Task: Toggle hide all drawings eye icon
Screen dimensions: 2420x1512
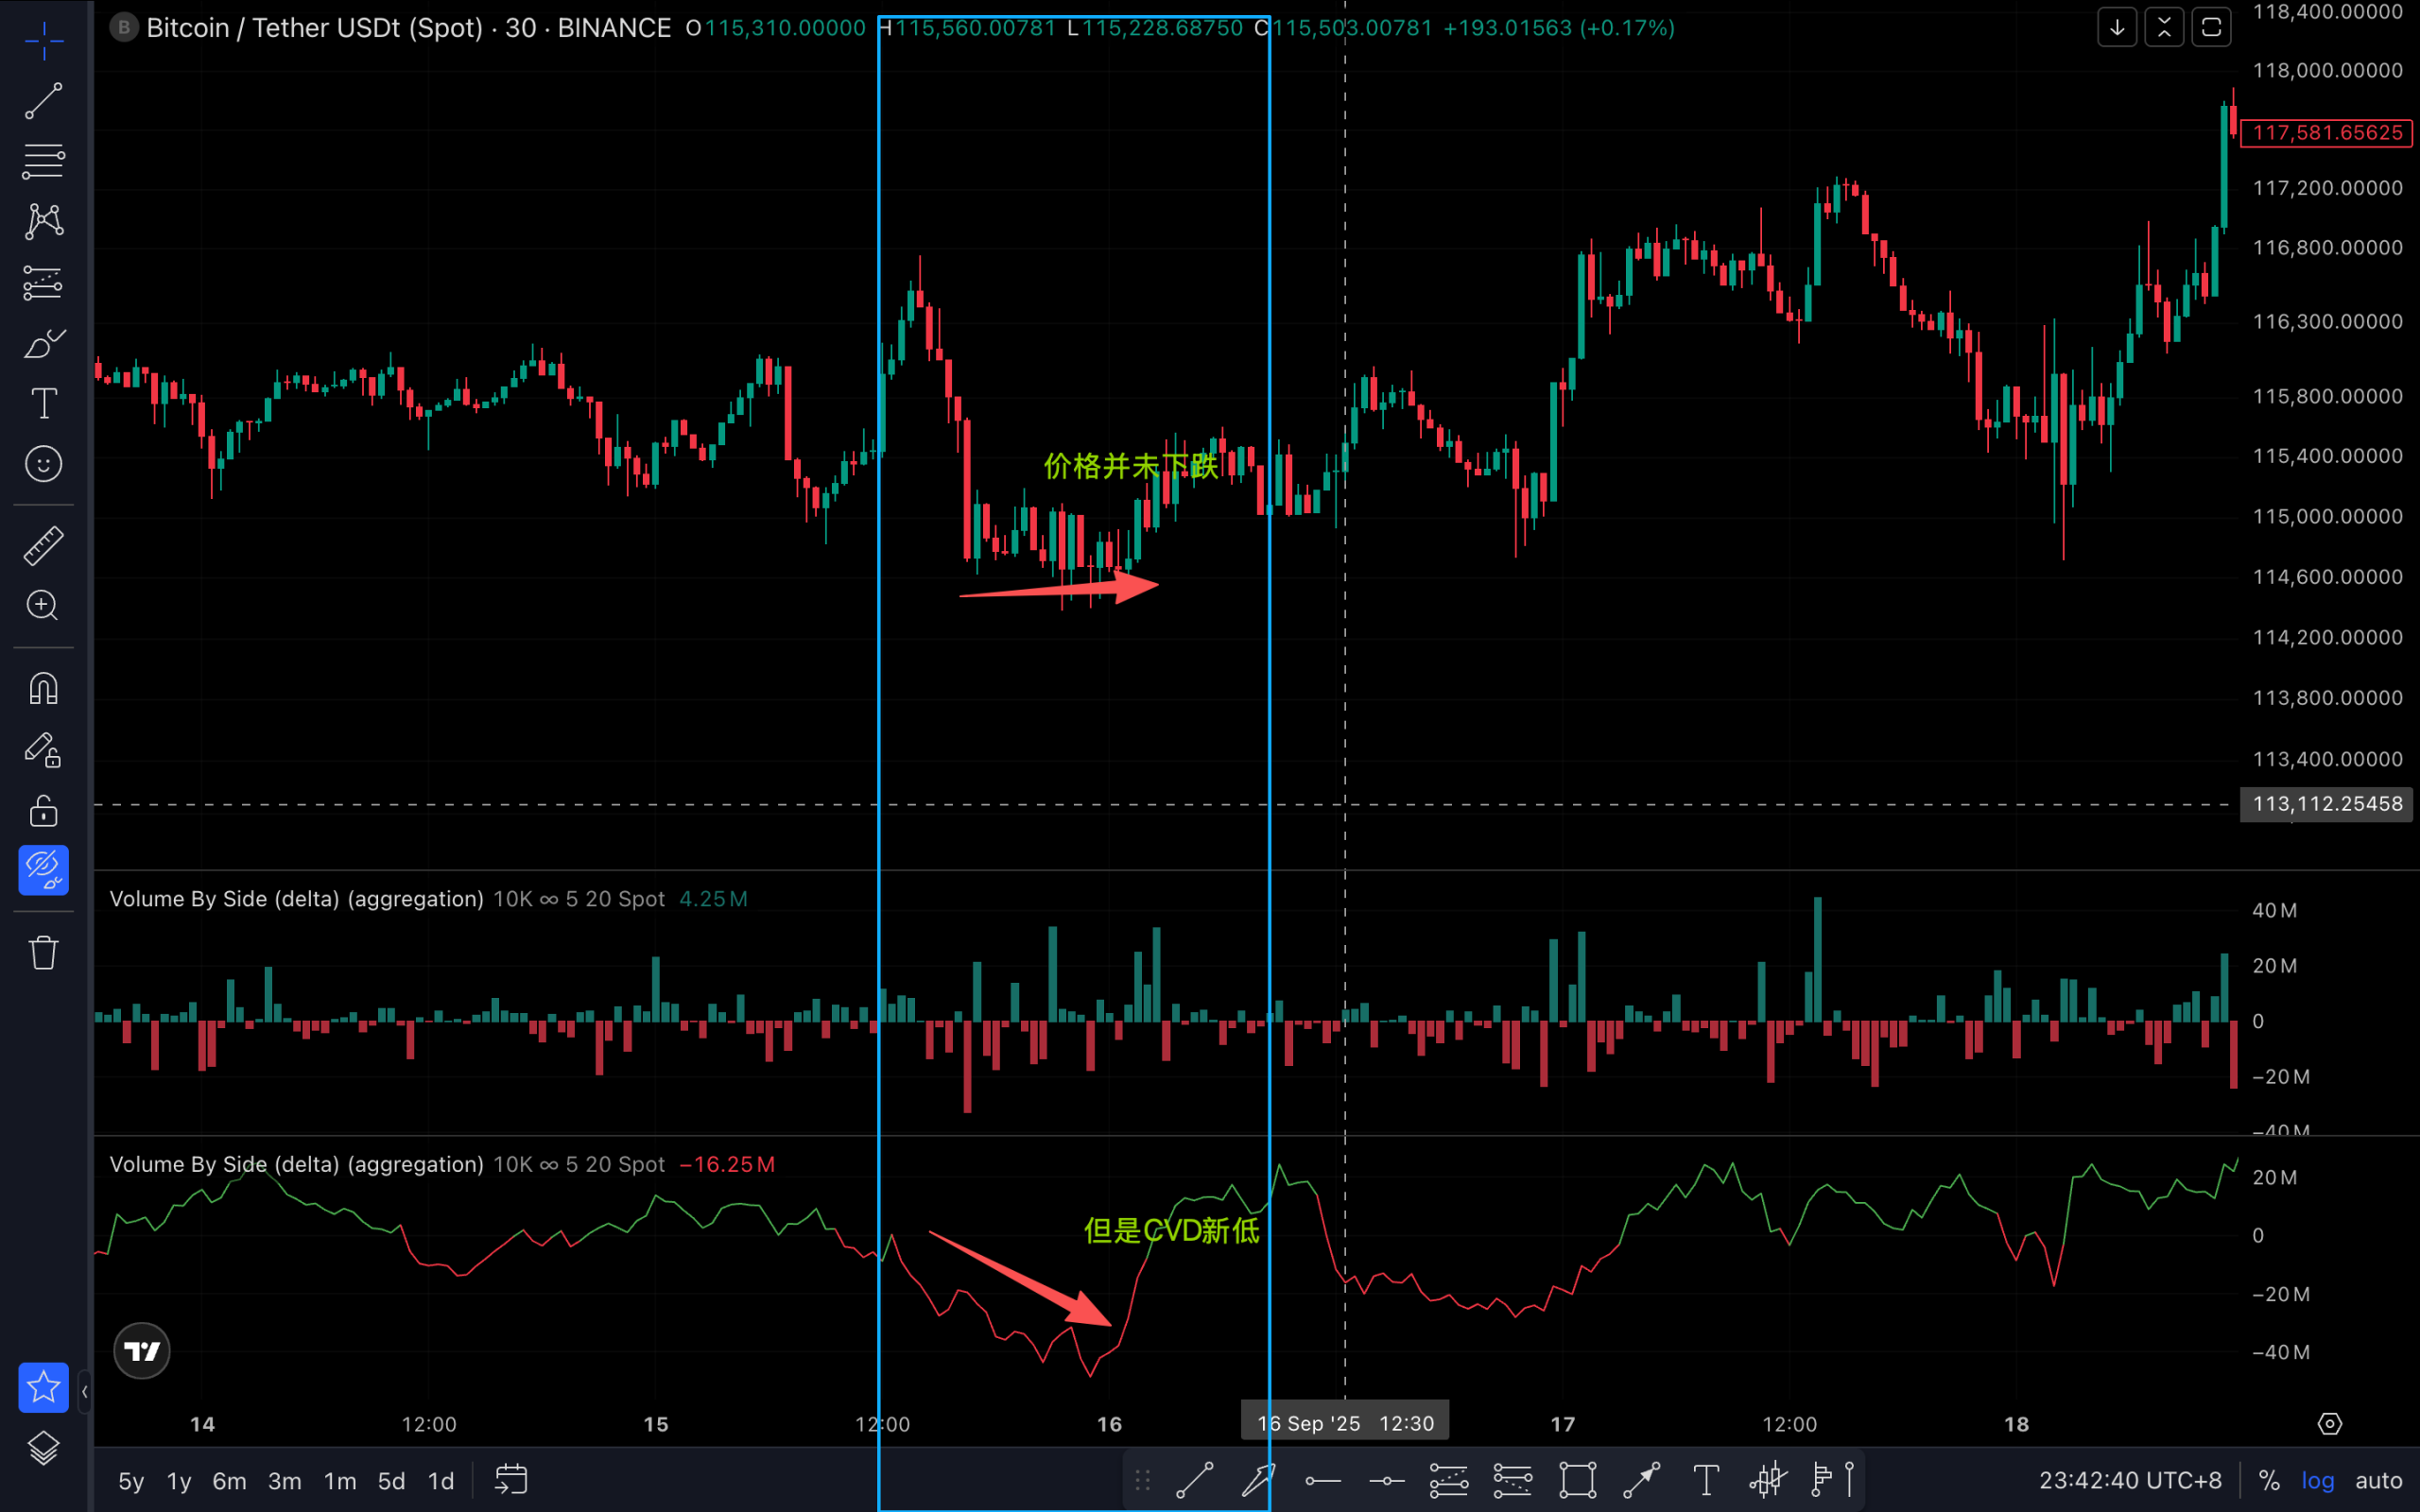Action: click(x=43, y=869)
